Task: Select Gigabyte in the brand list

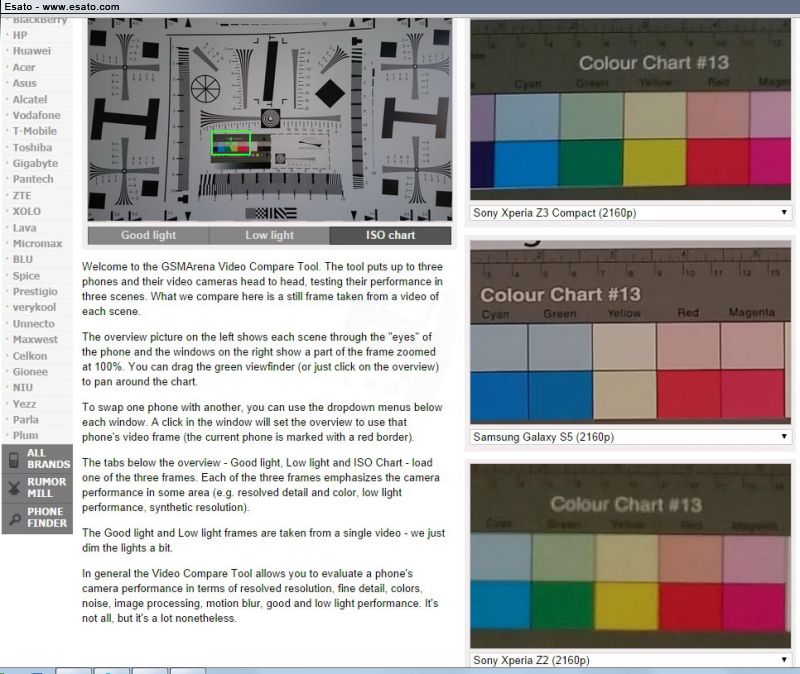Action: pyautogui.click(x=35, y=163)
